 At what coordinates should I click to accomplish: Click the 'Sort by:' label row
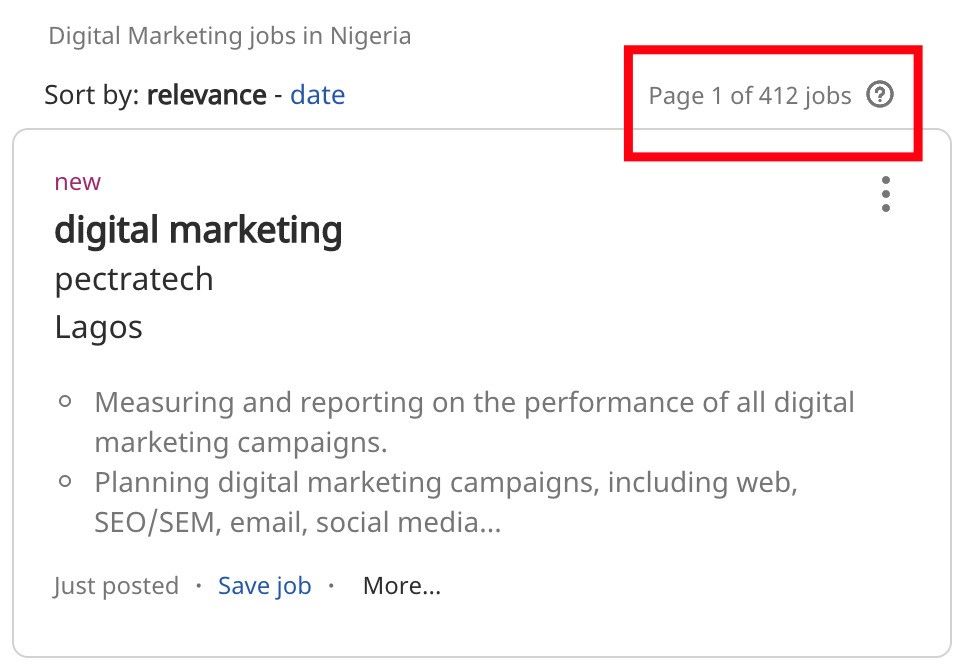click(x=95, y=94)
